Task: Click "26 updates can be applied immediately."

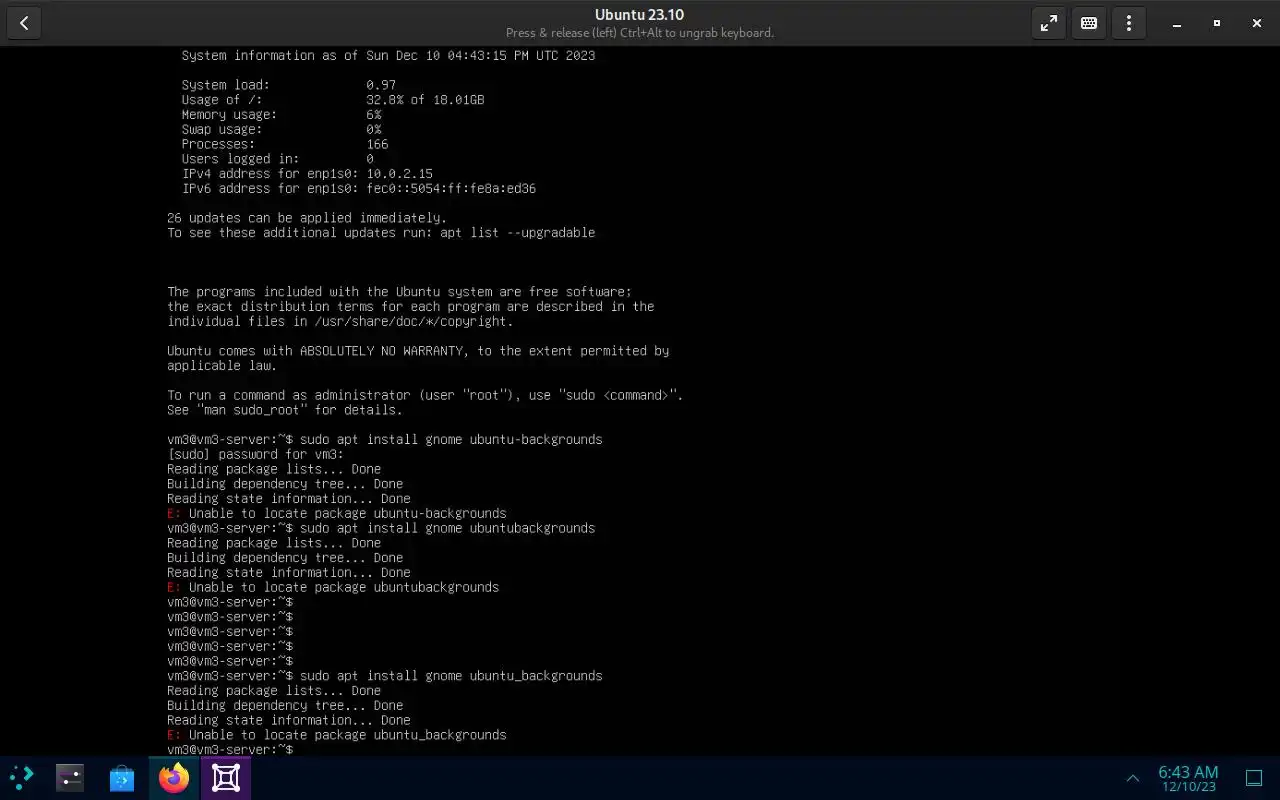Action: (x=307, y=218)
